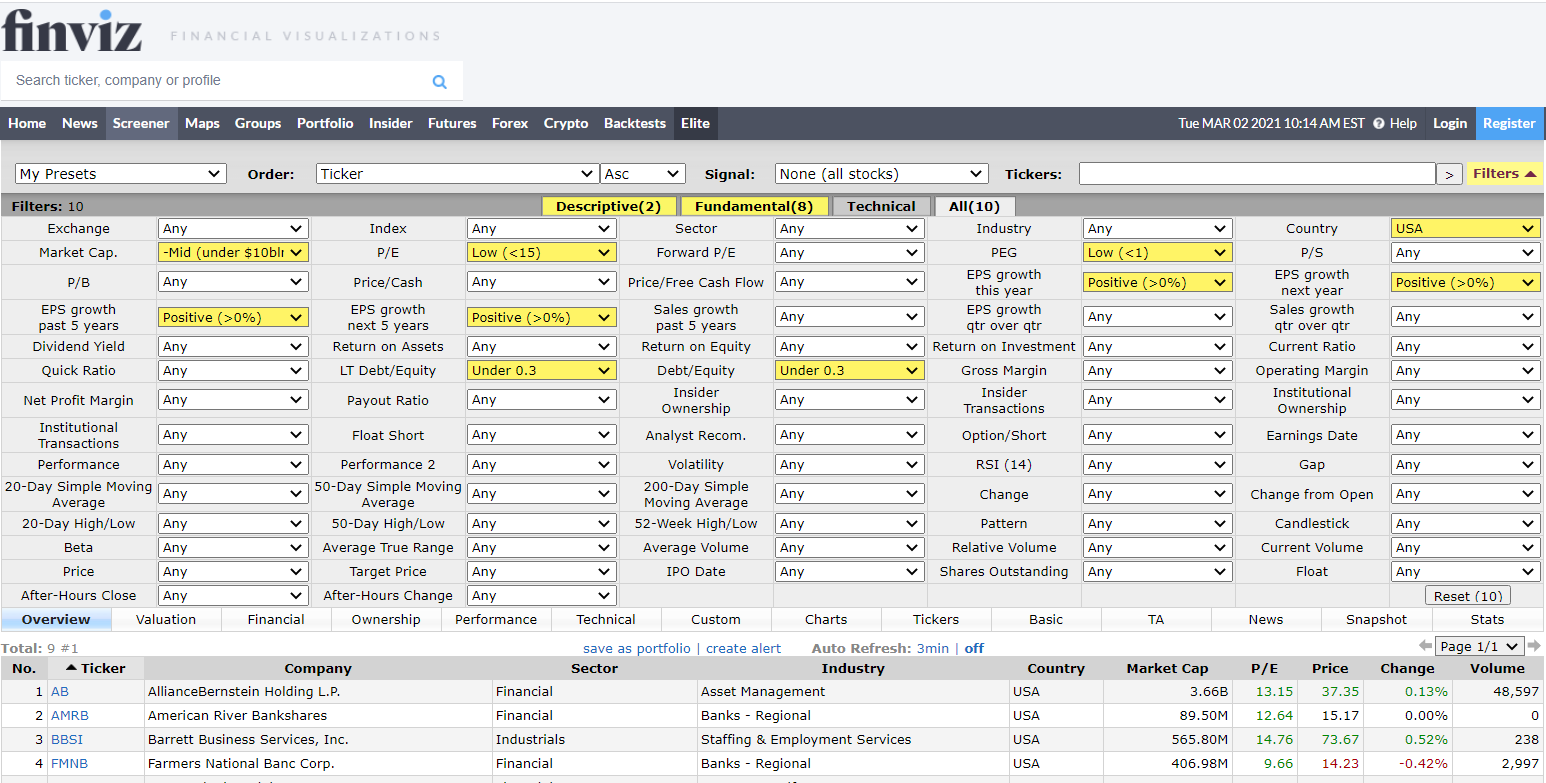Image resolution: width=1546 pixels, height=783 pixels.
Task: Switch to Financial view tab
Action: click(x=276, y=619)
